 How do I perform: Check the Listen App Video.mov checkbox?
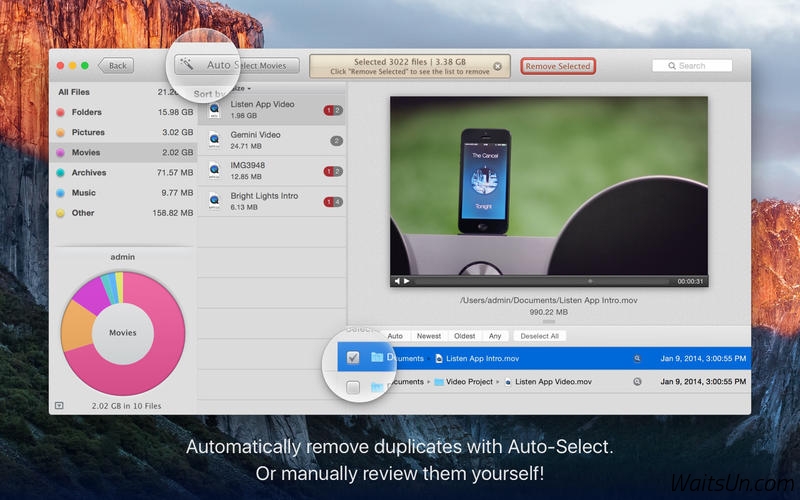tap(353, 387)
